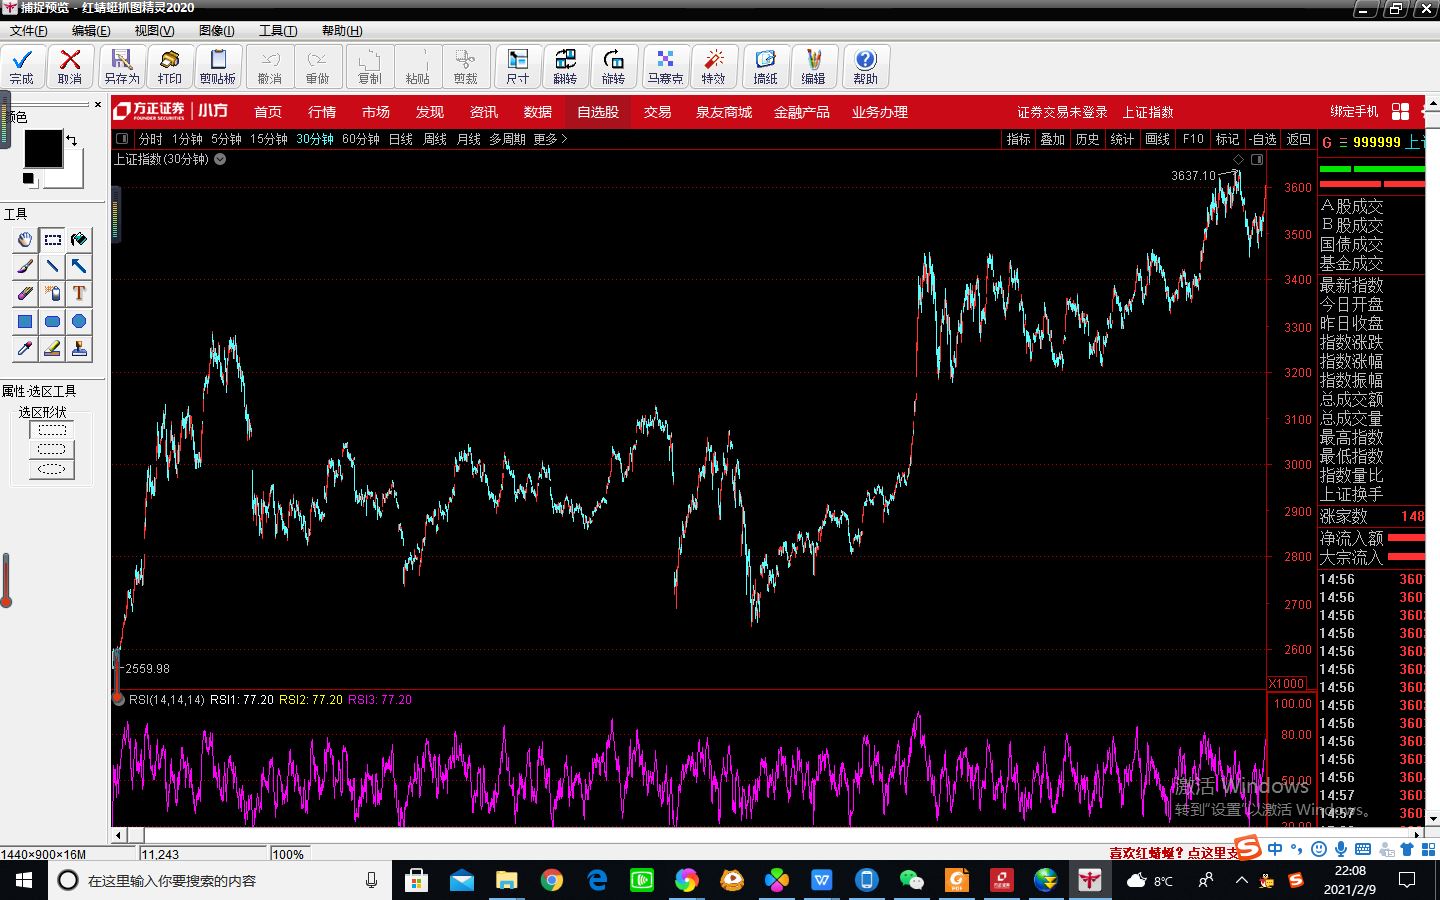This screenshot has height=900, width=1440.
Task: Select the paintbrush tool
Action: point(25,266)
